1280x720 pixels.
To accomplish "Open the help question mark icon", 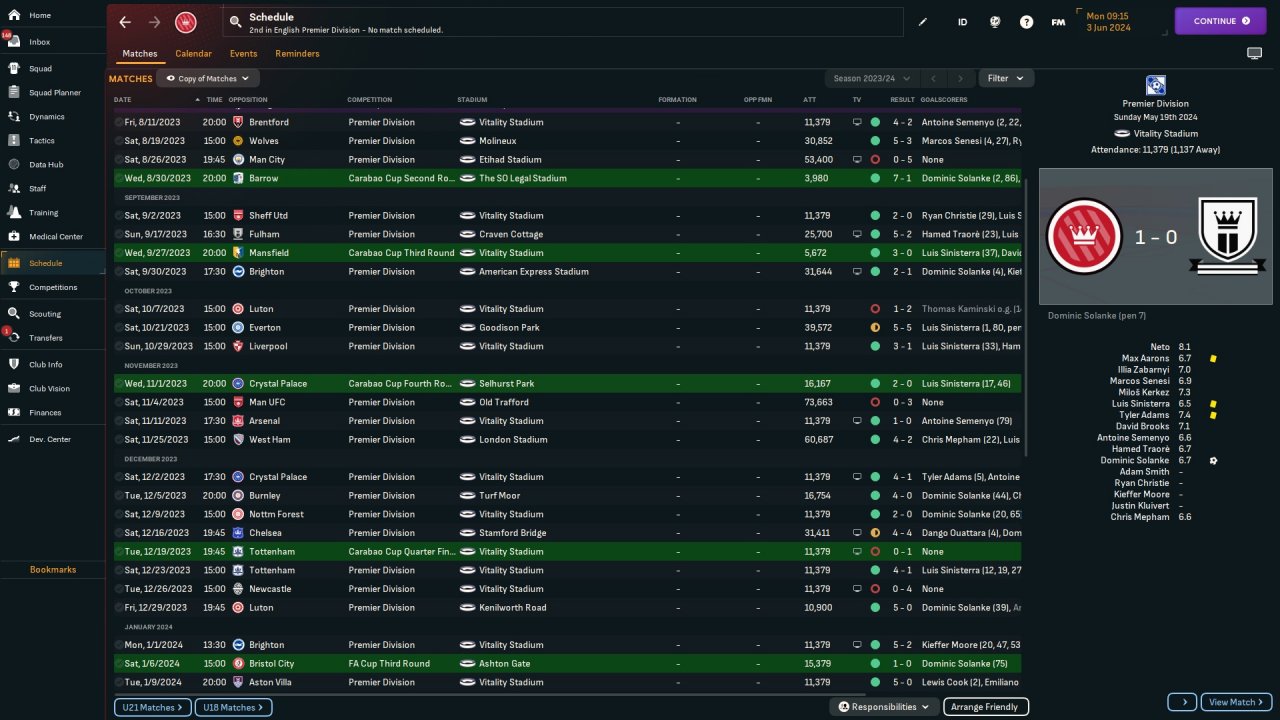I will (x=1026, y=22).
